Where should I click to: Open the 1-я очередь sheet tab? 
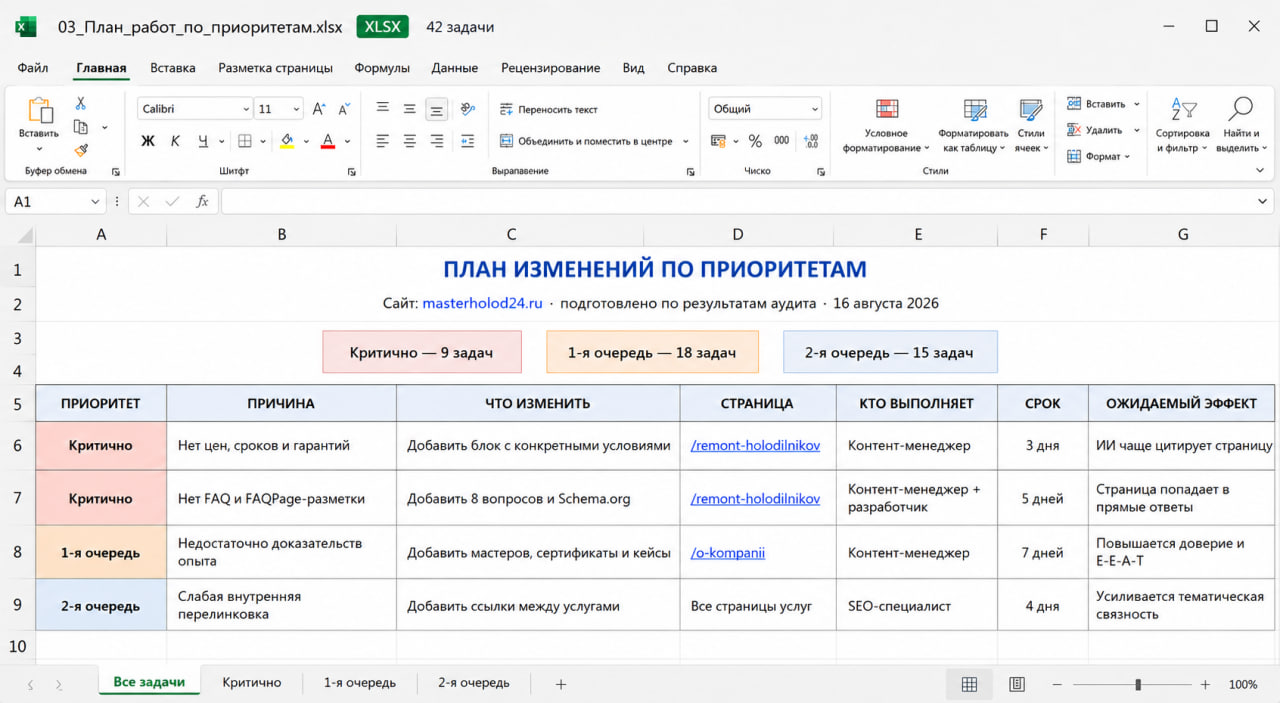coord(360,683)
